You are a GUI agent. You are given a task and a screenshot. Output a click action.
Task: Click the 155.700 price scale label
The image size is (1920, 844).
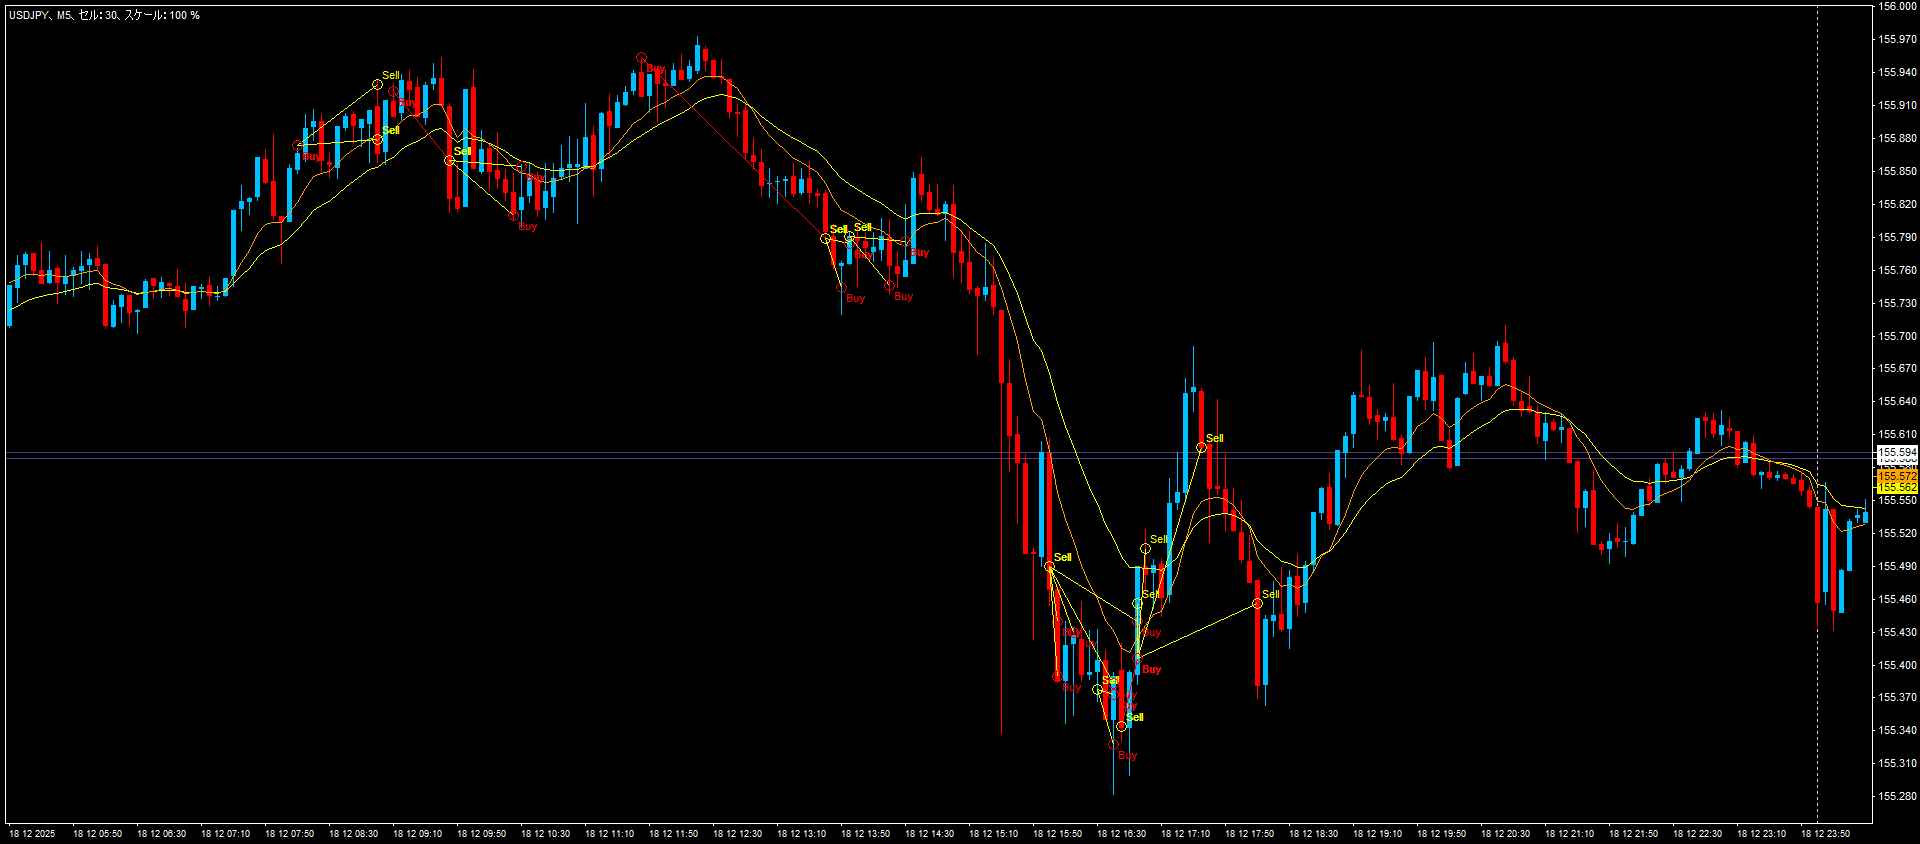tap(1897, 336)
